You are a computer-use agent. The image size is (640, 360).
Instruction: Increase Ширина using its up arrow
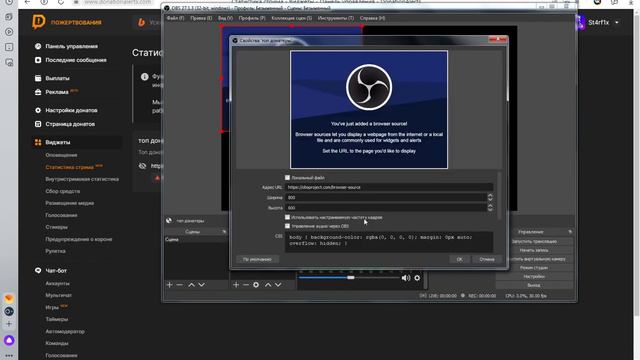pos(490,196)
